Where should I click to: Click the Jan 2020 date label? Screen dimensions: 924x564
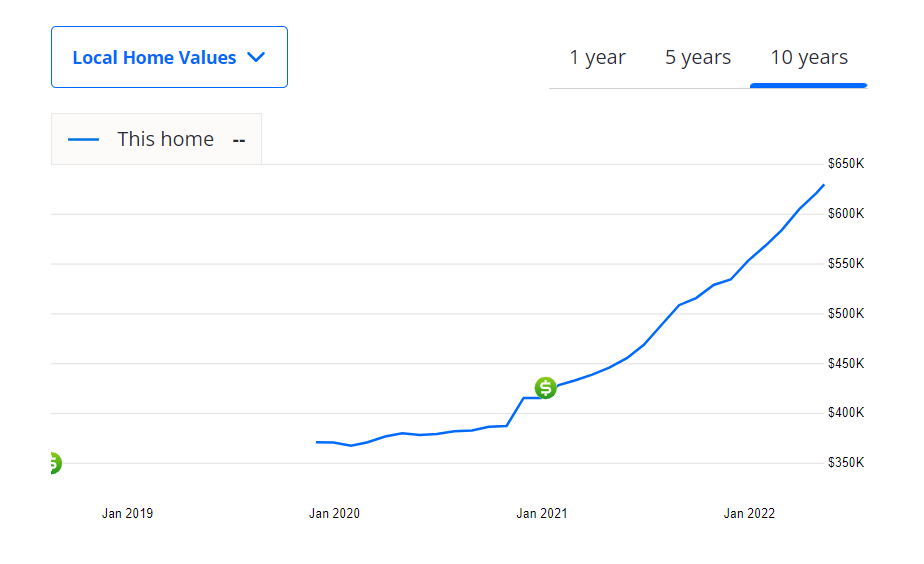point(334,514)
